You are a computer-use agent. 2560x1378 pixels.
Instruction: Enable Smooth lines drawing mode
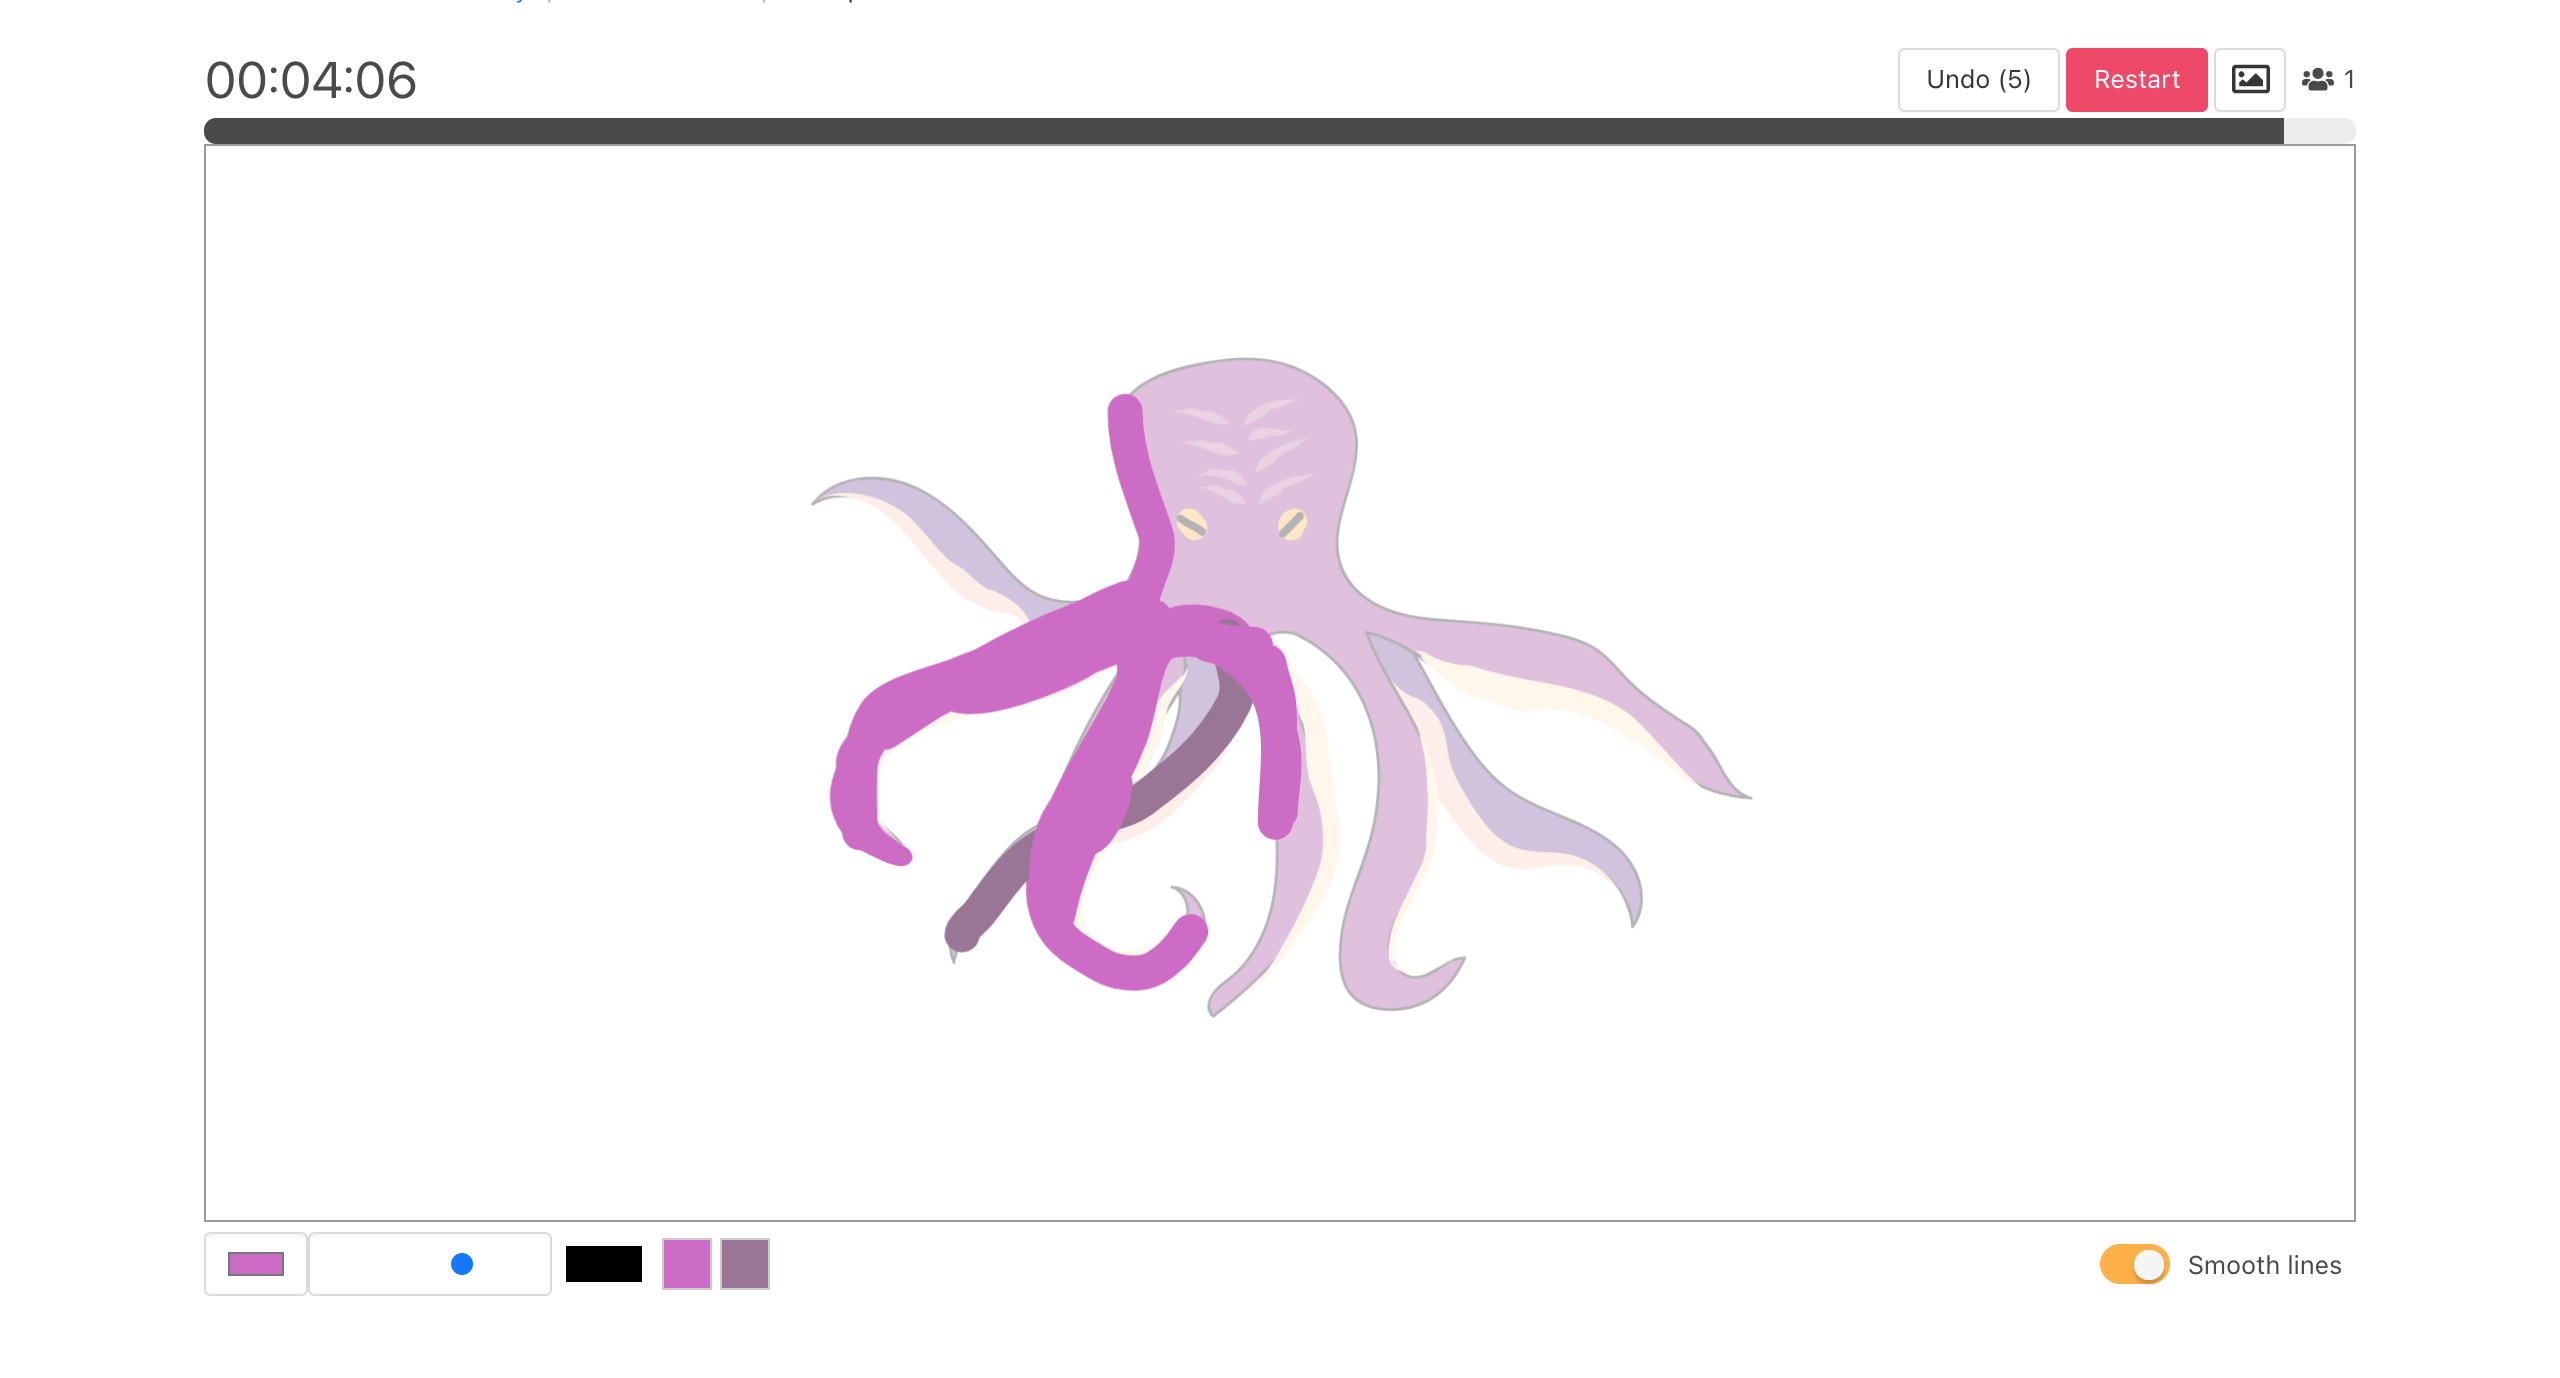click(2134, 1264)
